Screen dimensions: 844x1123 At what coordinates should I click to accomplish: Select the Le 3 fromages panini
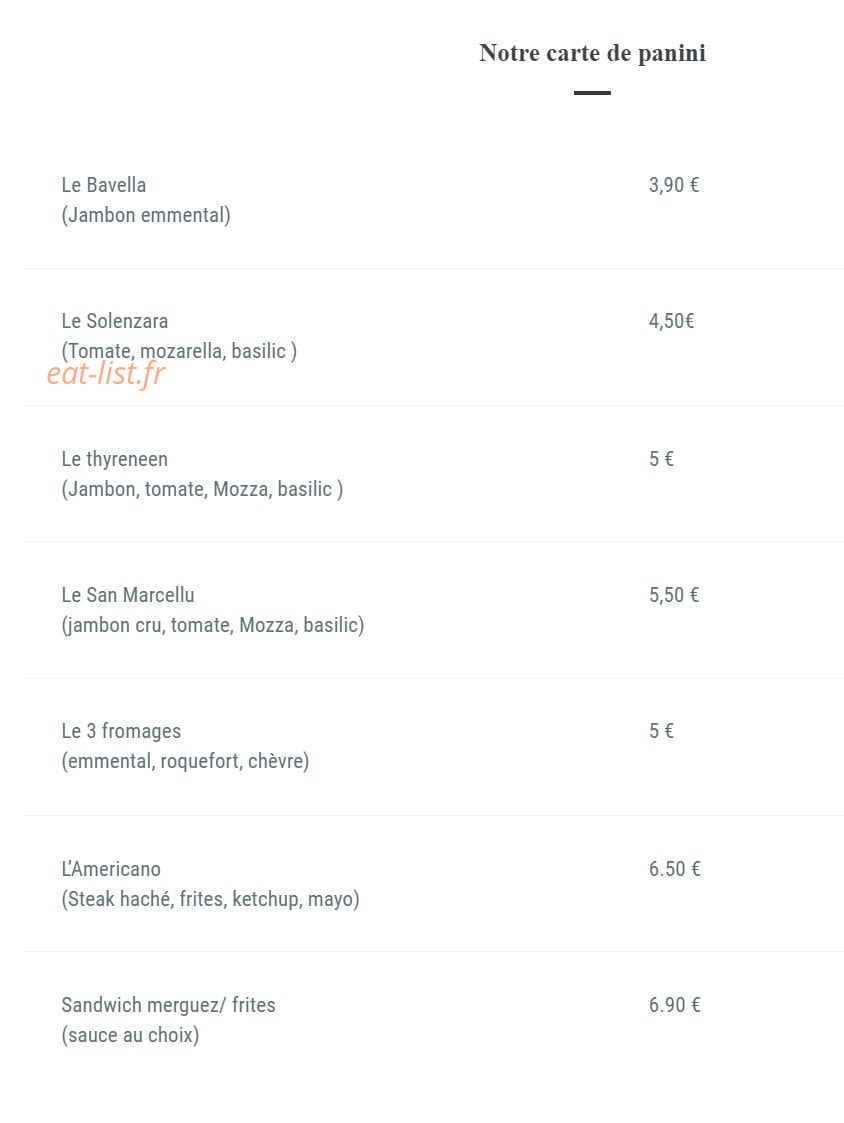pos(121,731)
